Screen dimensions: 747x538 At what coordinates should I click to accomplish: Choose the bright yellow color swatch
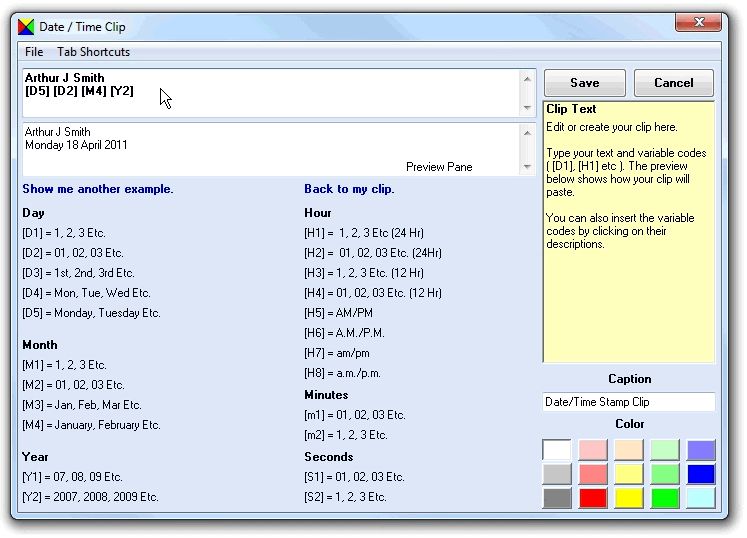click(x=629, y=498)
